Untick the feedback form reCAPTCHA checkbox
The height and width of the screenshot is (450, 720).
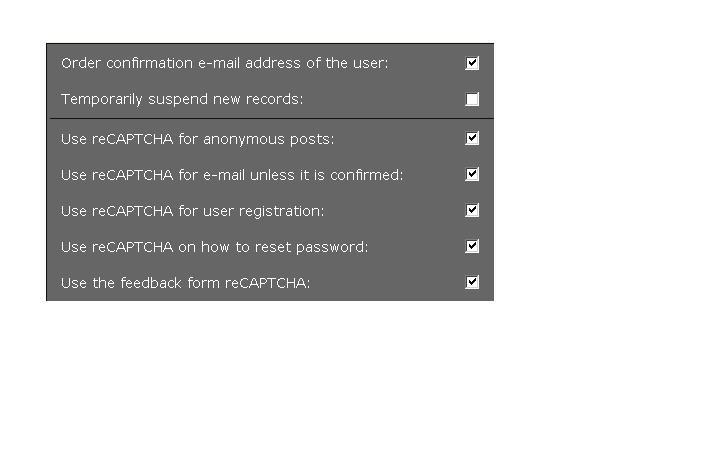472,282
